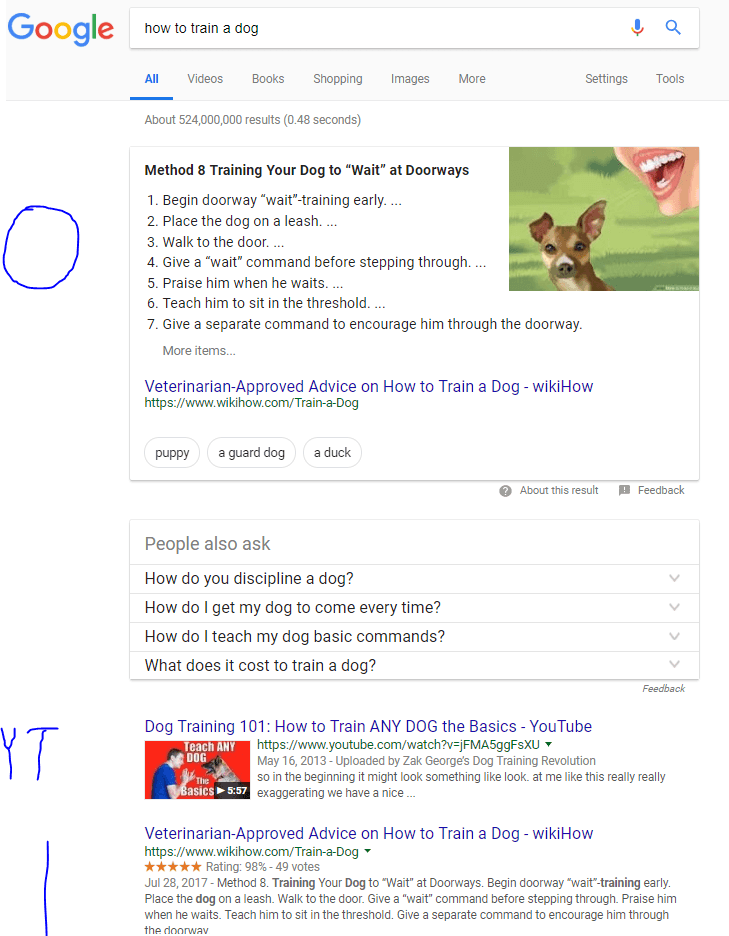Select the "puppy" suggestion chip
The height and width of the screenshot is (936, 729).
coord(172,453)
